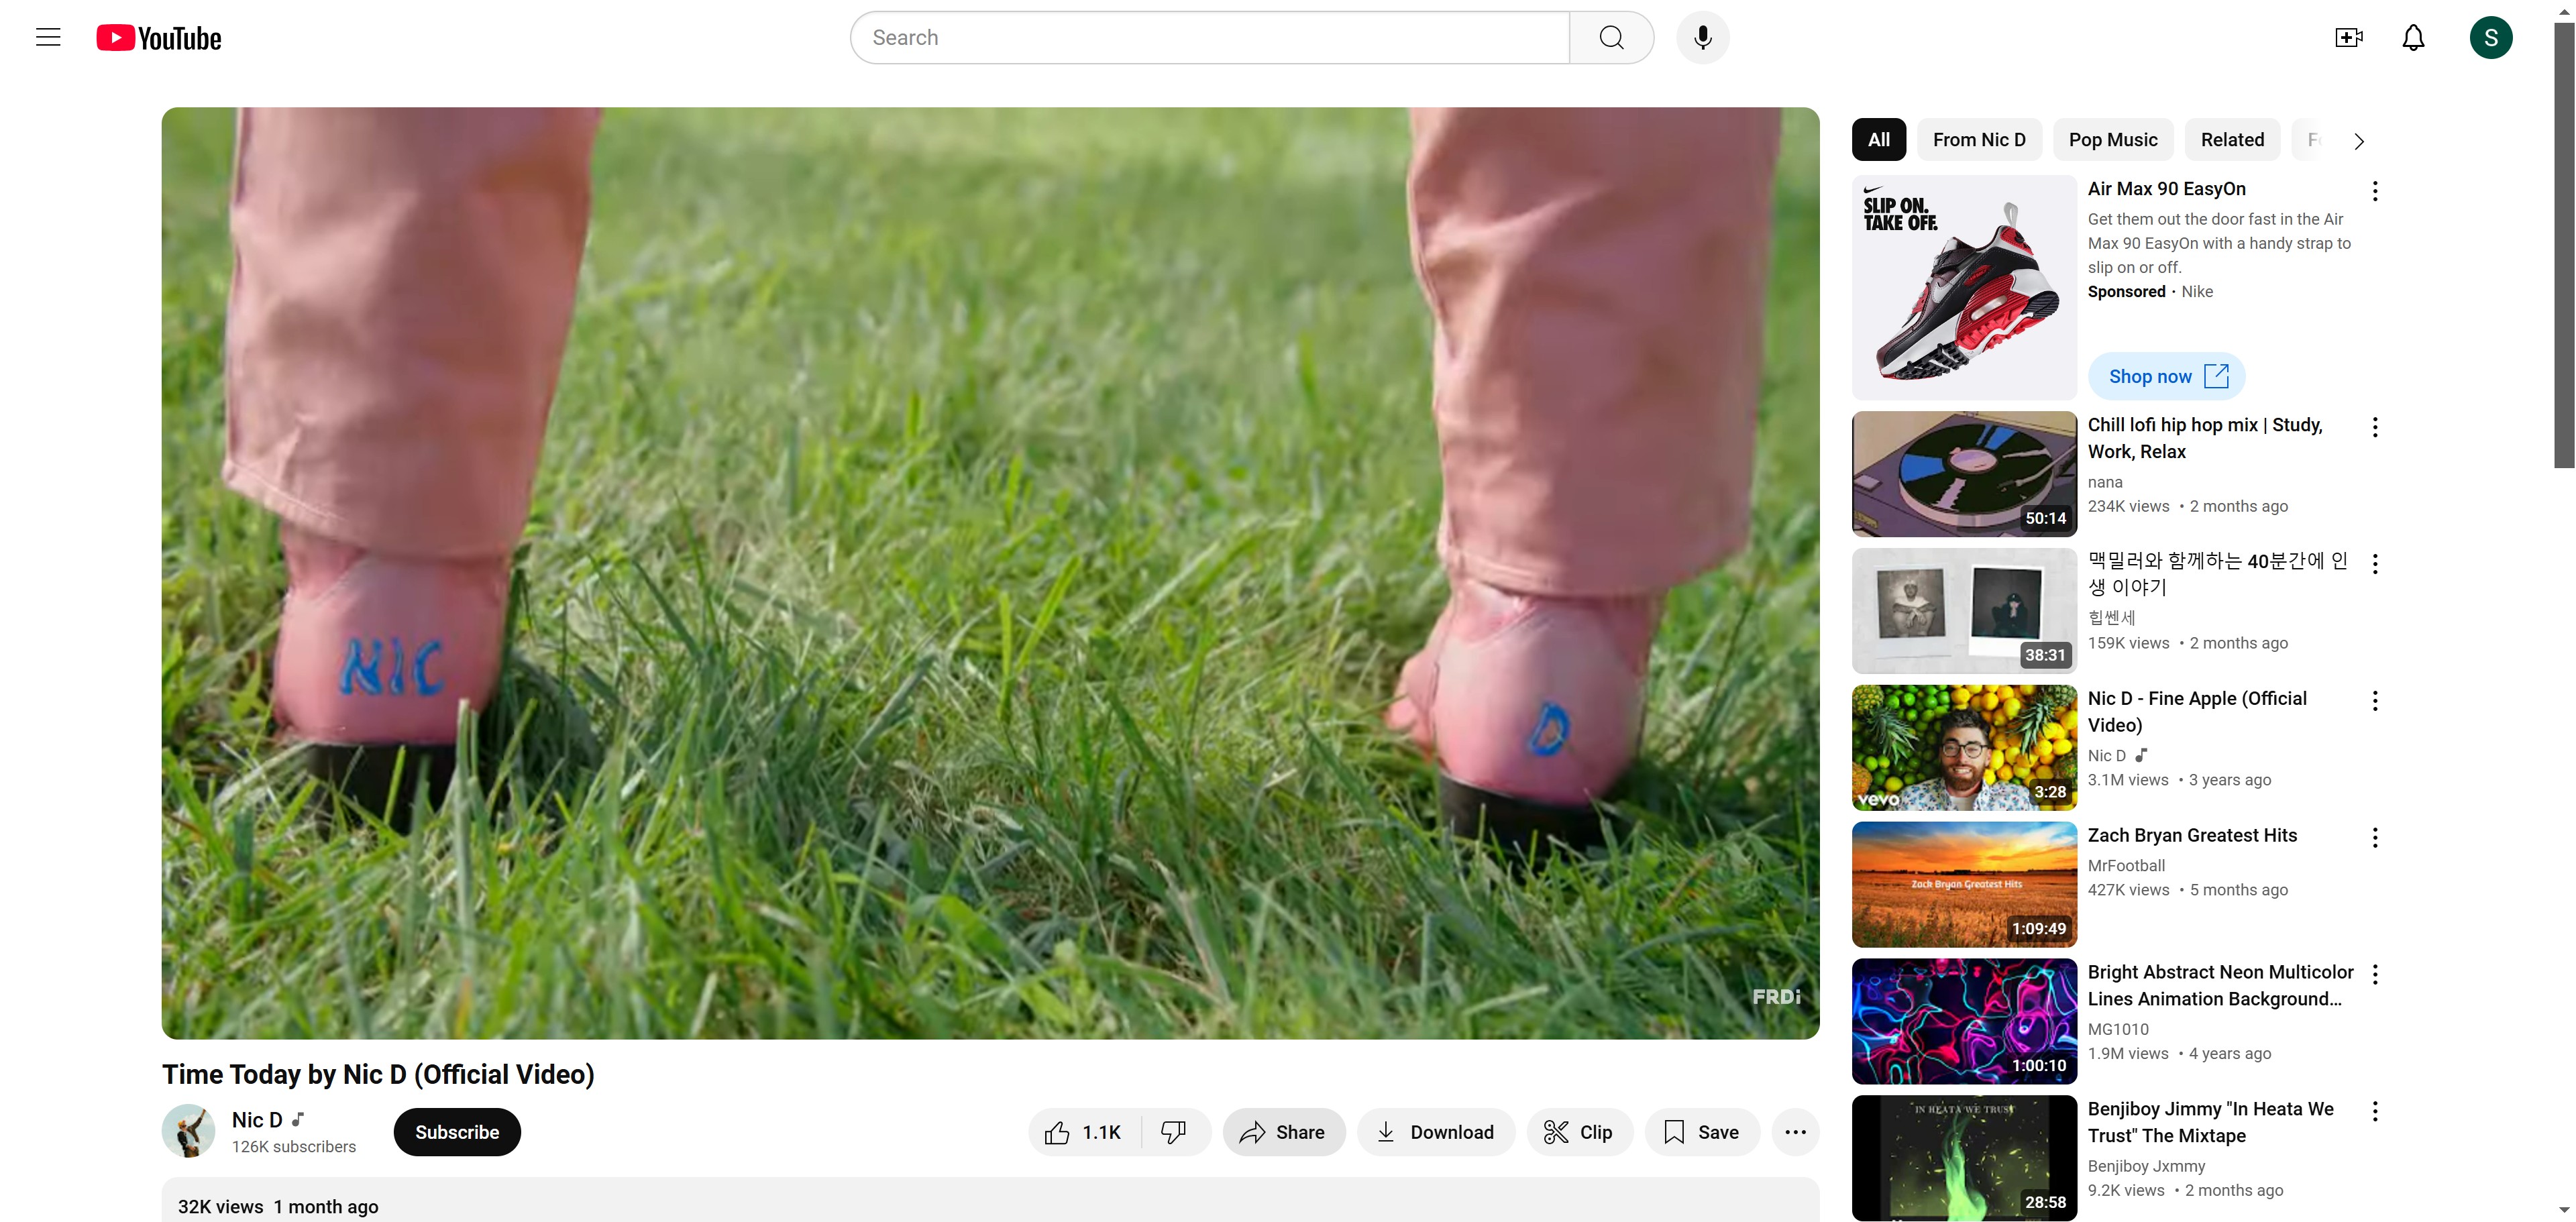Dislike the video with thumbs down
The width and height of the screenshot is (2576, 1222).
1174,1132
